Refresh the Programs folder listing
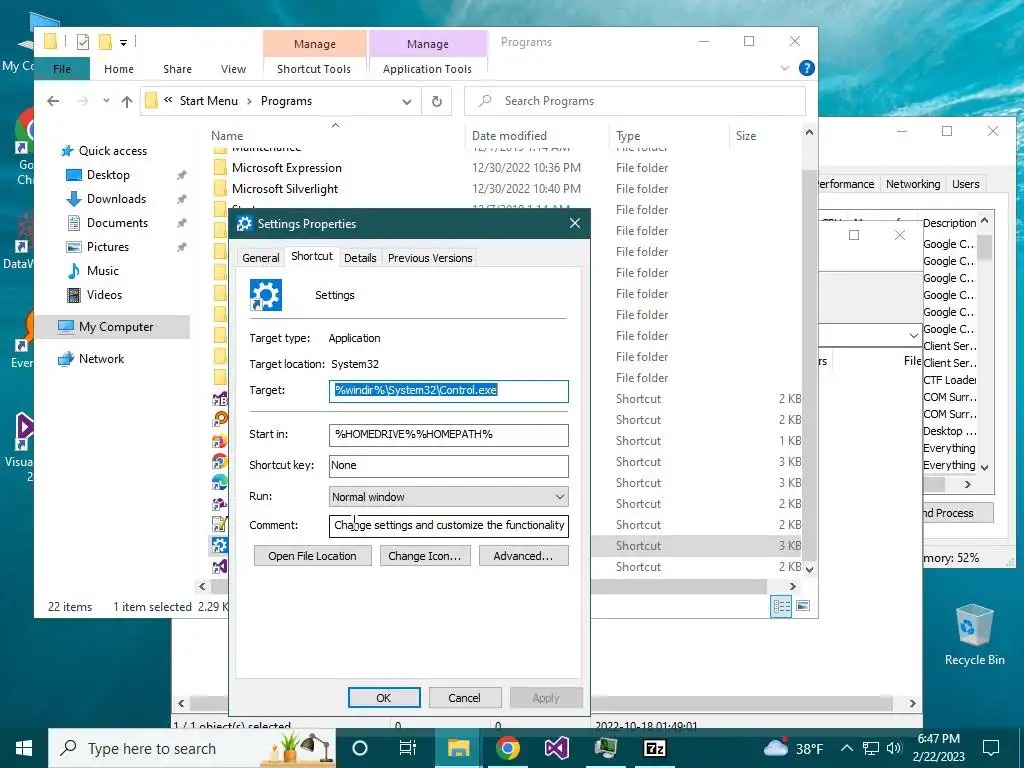 pyautogui.click(x=437, y=101)
